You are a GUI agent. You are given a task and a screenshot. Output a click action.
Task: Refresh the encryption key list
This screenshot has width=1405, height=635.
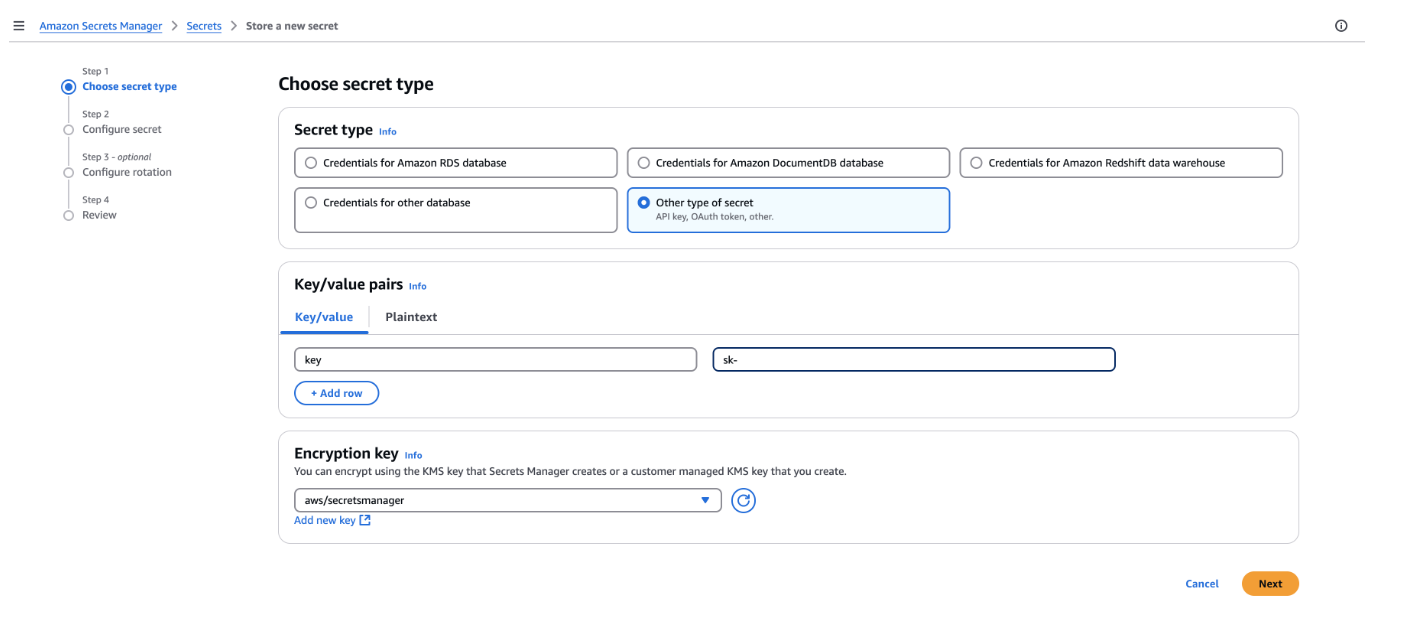click(743, 500)
